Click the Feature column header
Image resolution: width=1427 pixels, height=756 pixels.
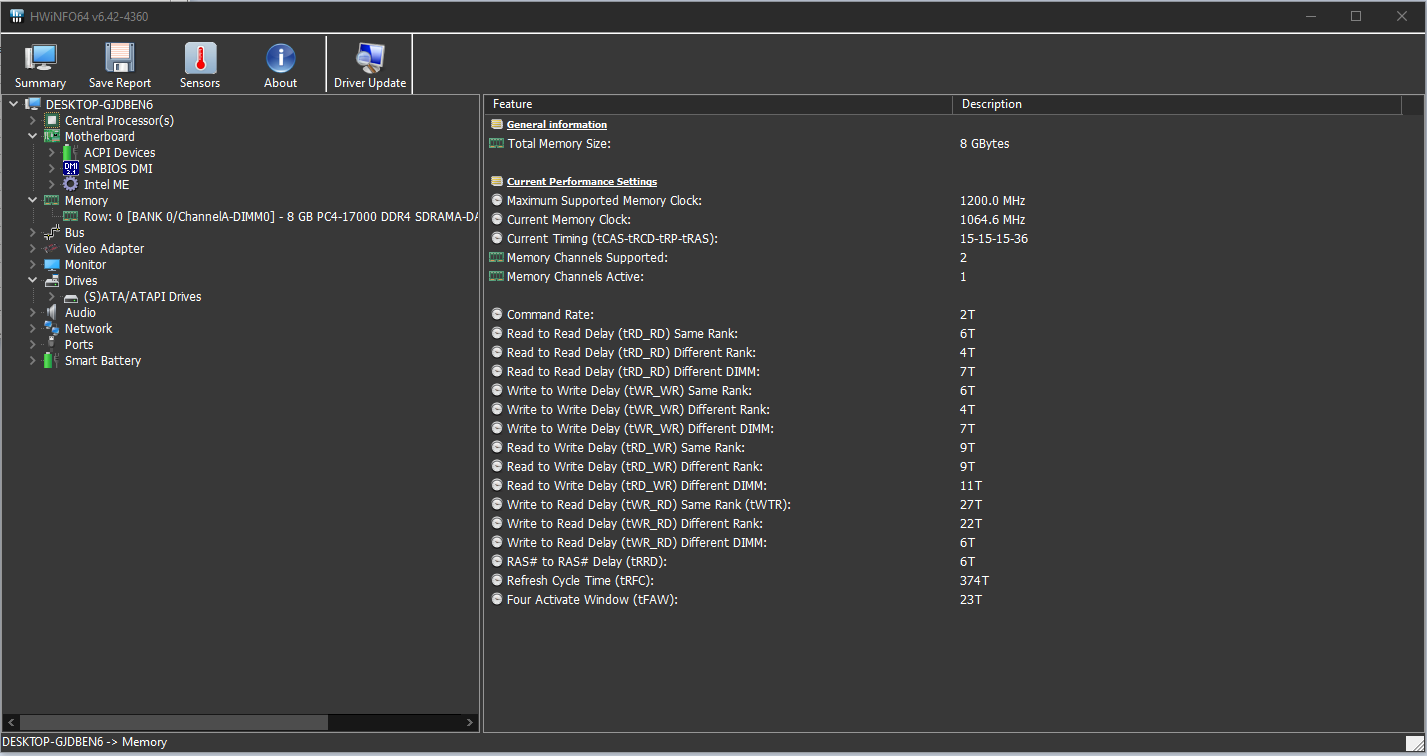coord(718,104)
